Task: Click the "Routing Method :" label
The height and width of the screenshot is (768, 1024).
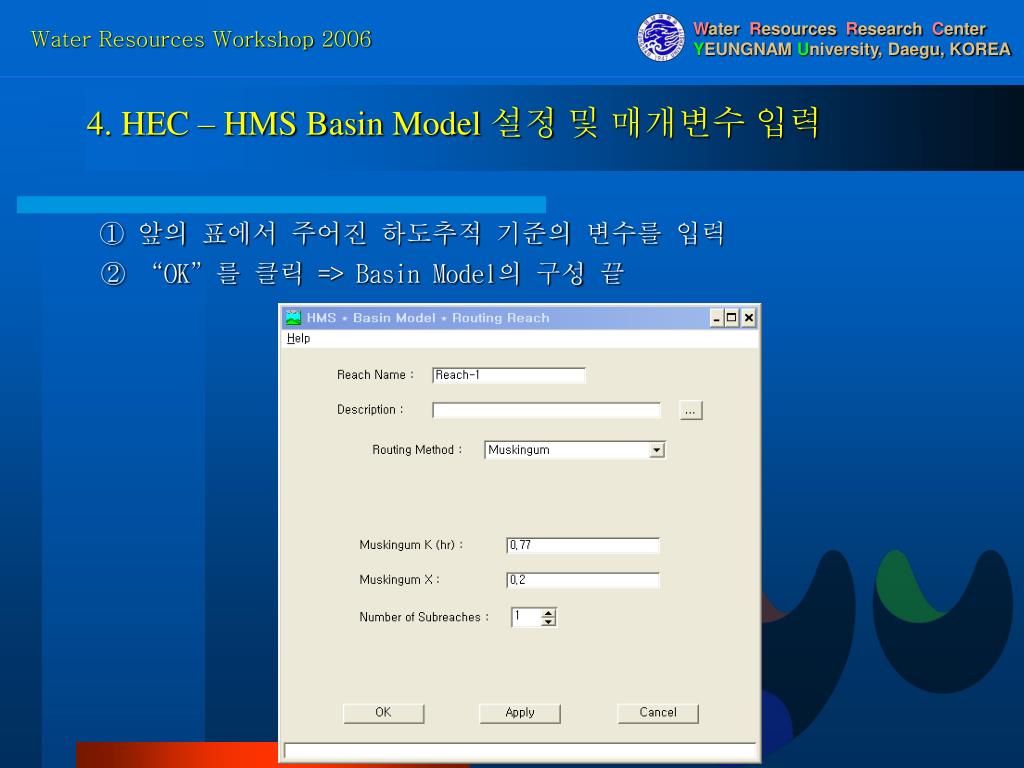Action: (x=417, y=450)
